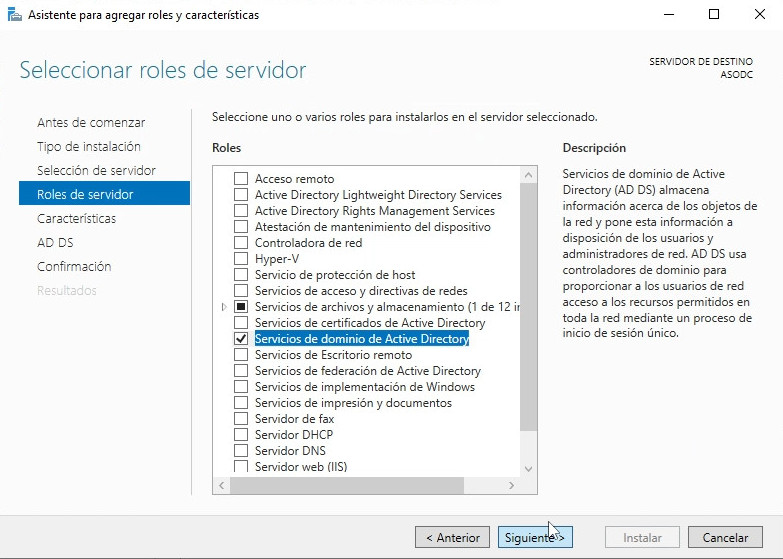Click the wizard icon in title bar
Viewport: 783px width, 559px height.
coord(15,15)
